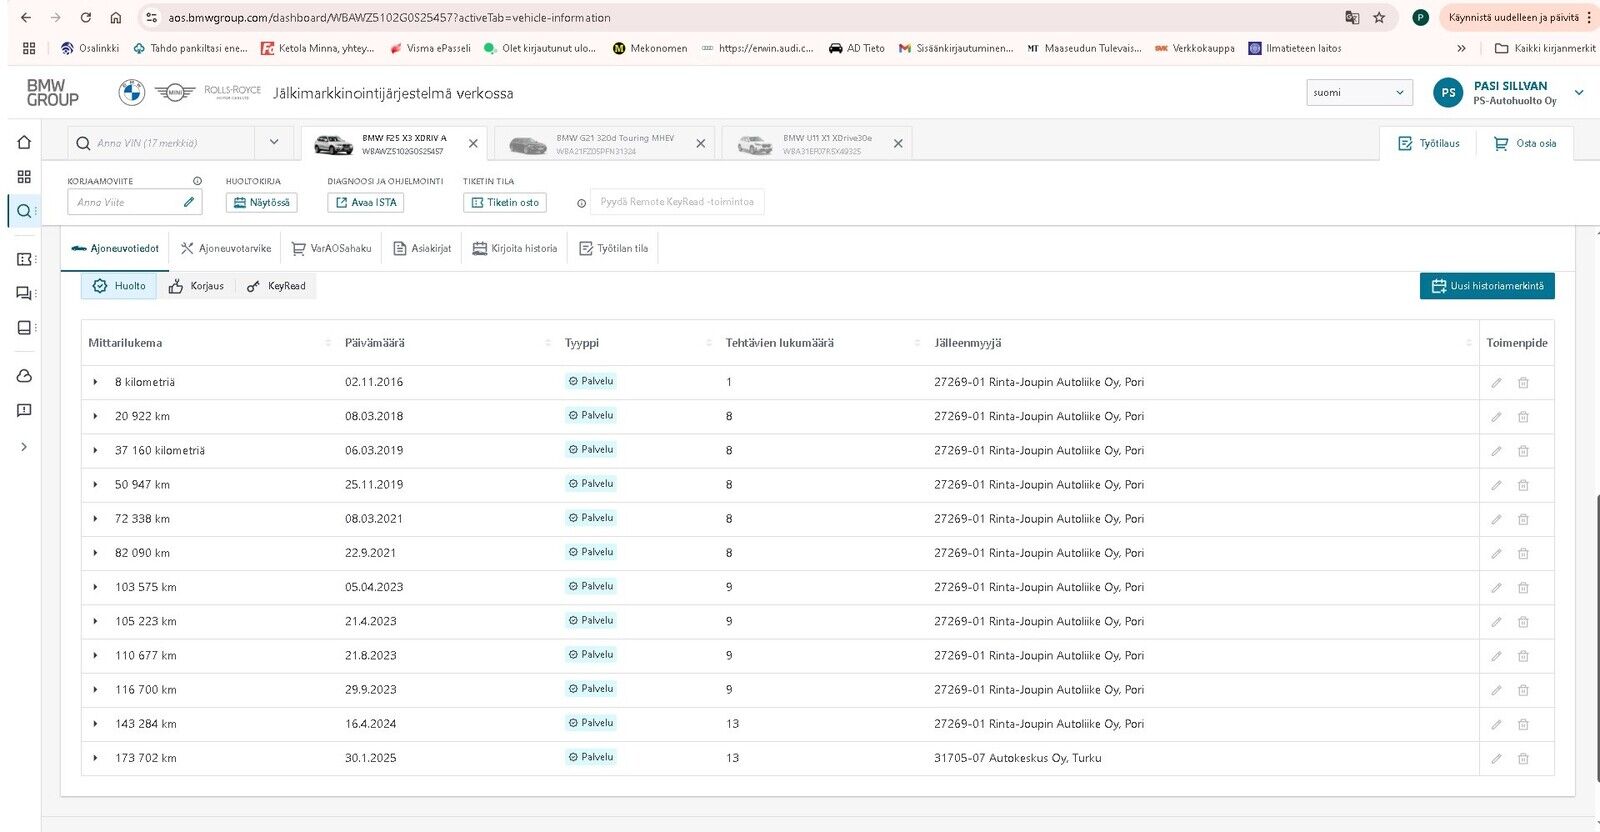
Task: Open the VIN search history dropdown
Action: (274, 143)
